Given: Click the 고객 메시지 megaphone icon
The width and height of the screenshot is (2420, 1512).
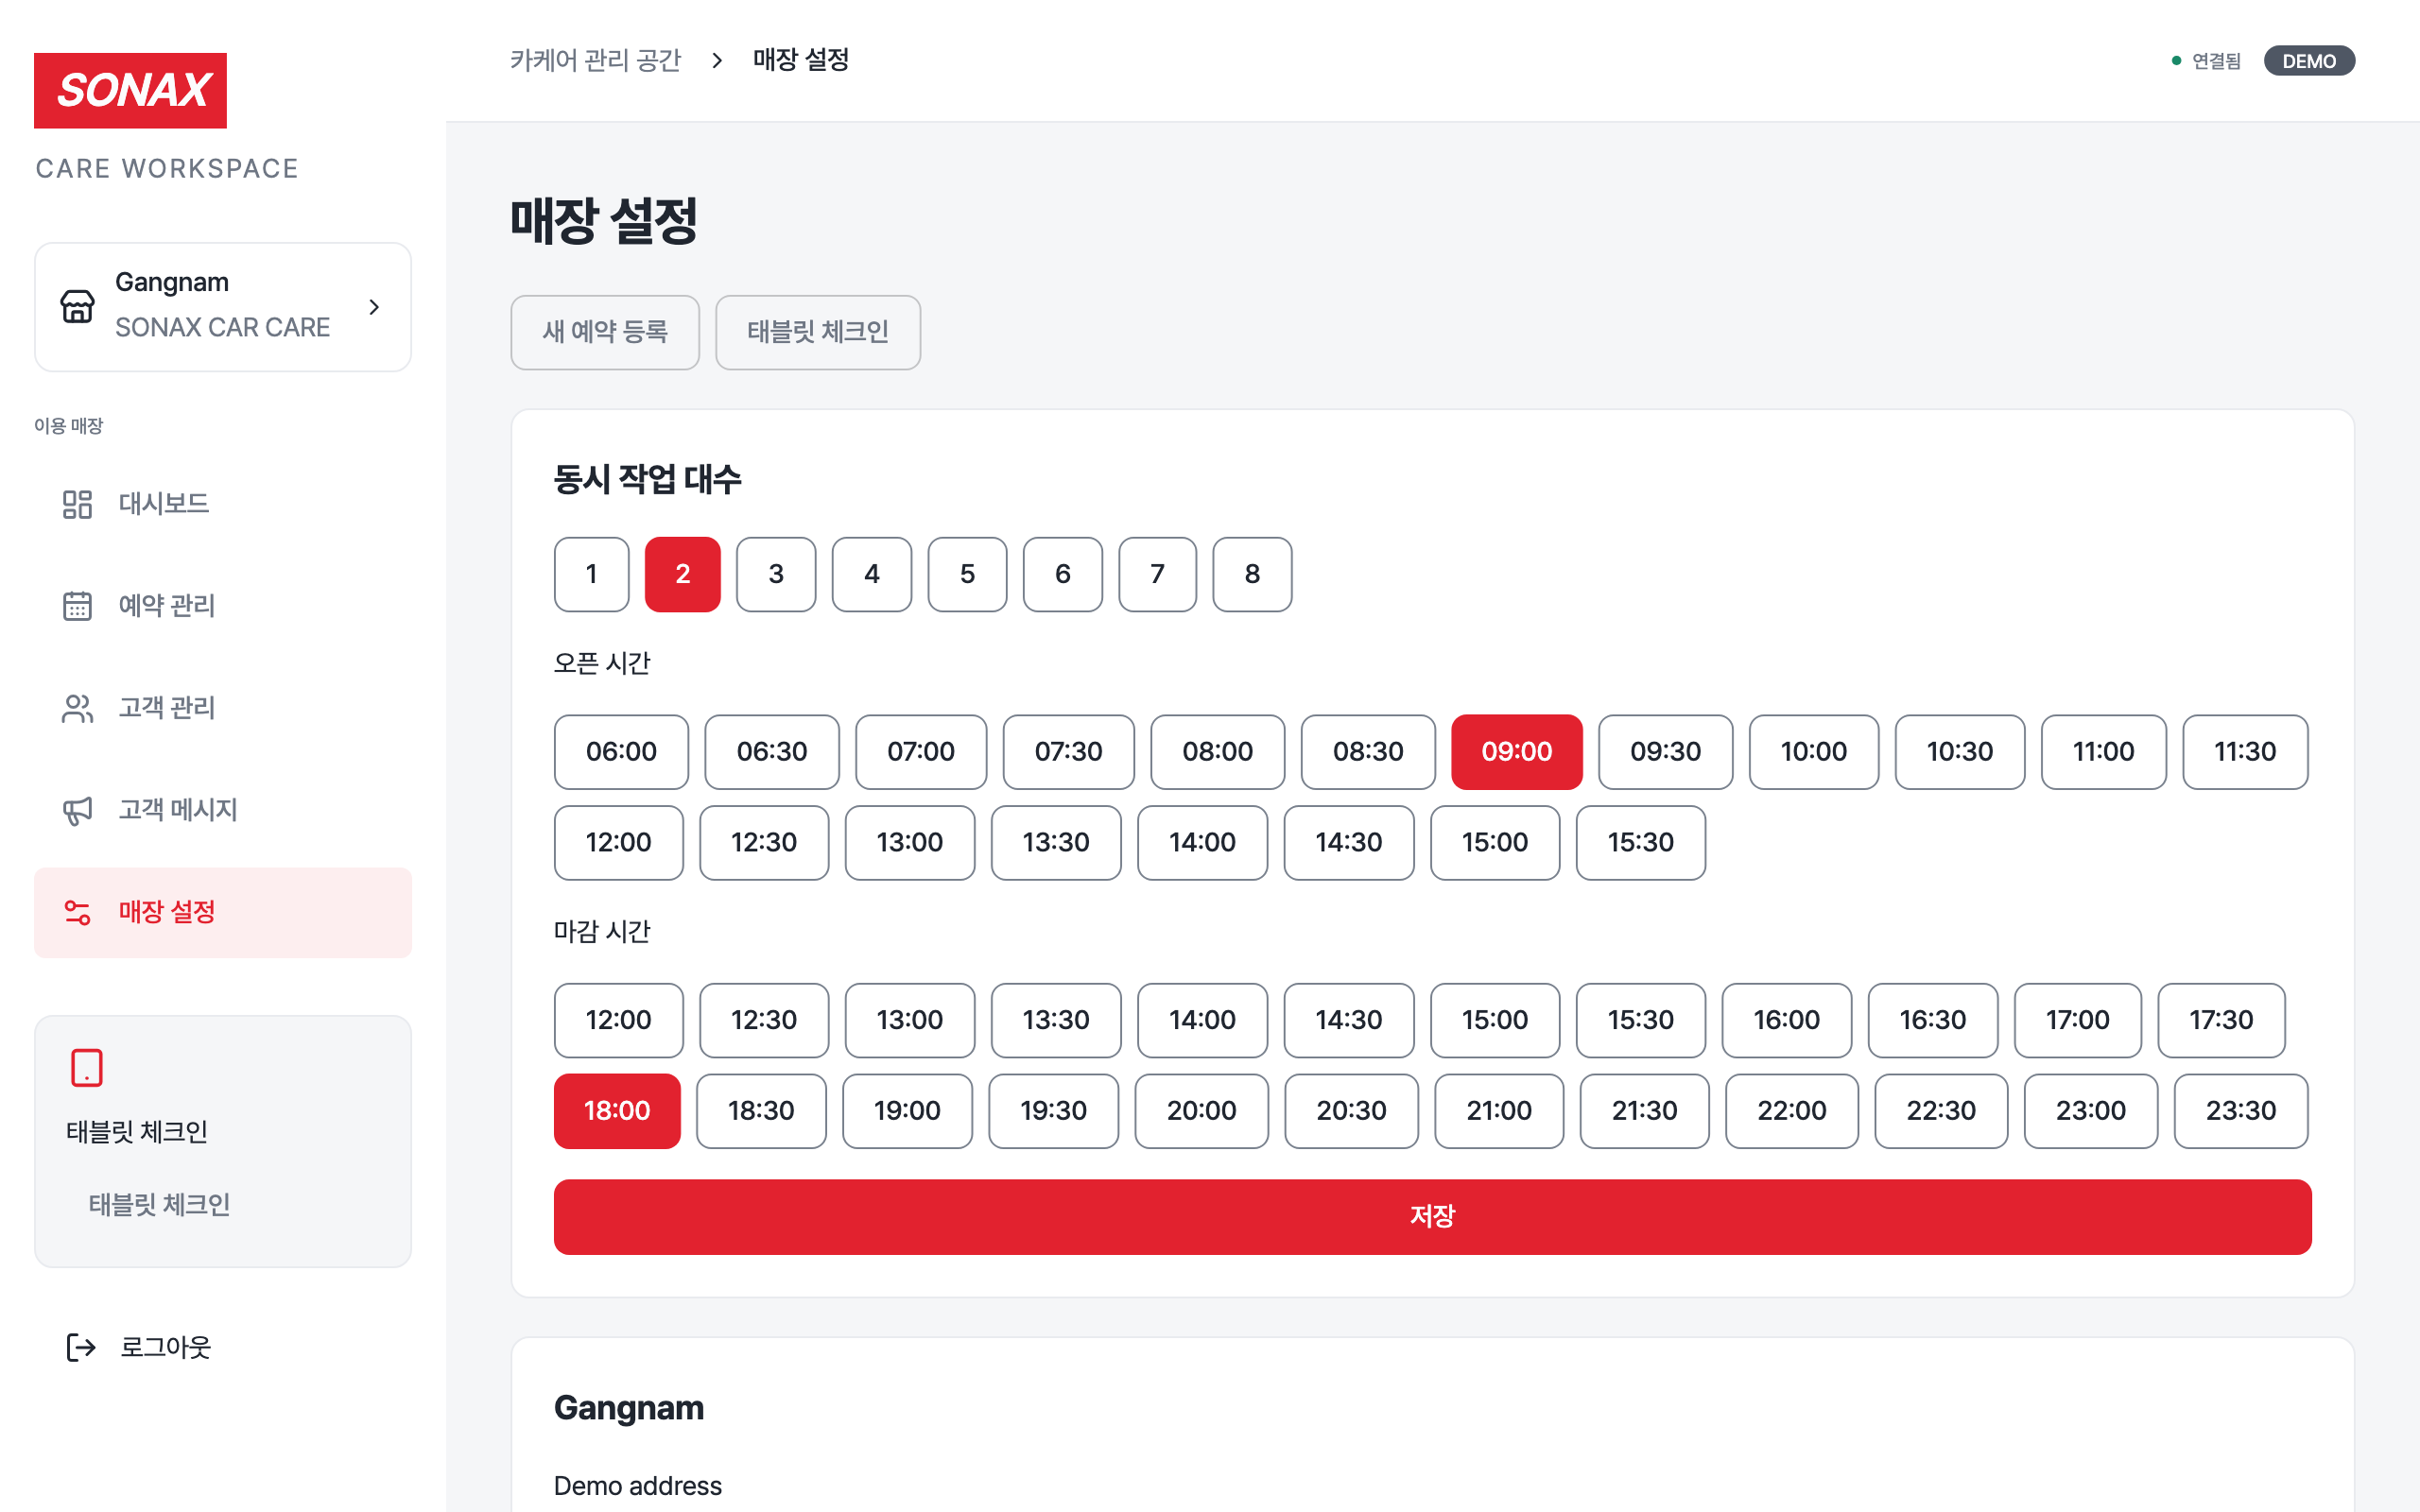Looking at the screenshot, I should click(x=77, y=810).
